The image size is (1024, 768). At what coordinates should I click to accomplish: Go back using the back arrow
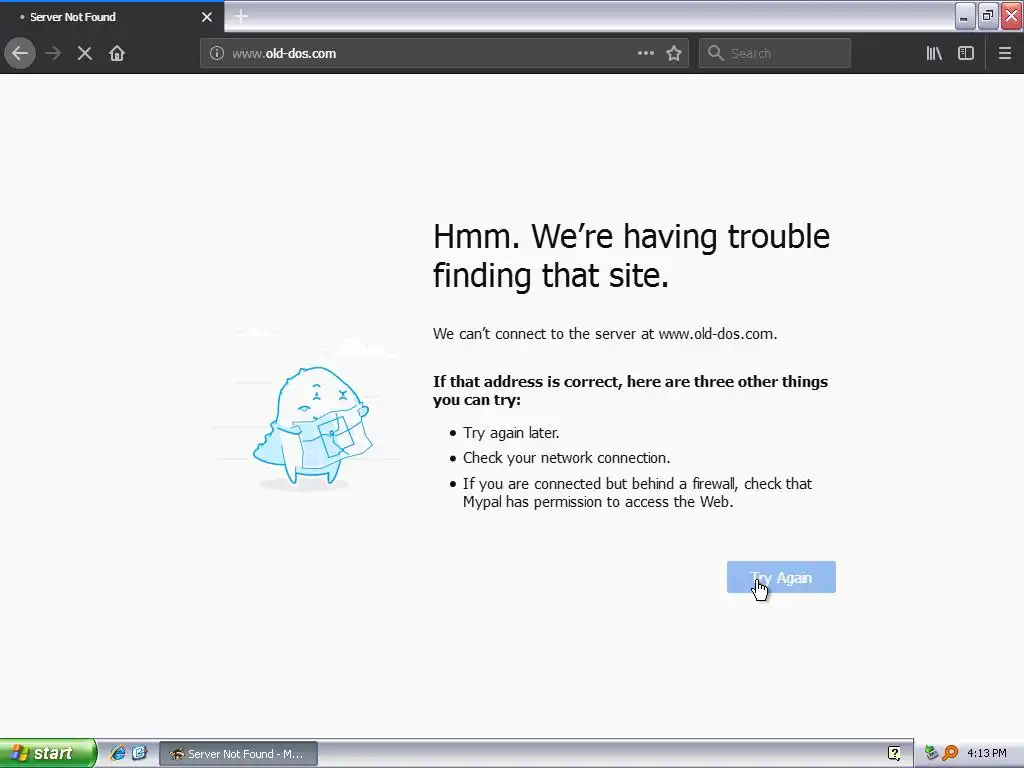pyautogui.click(x=20, y=53)
